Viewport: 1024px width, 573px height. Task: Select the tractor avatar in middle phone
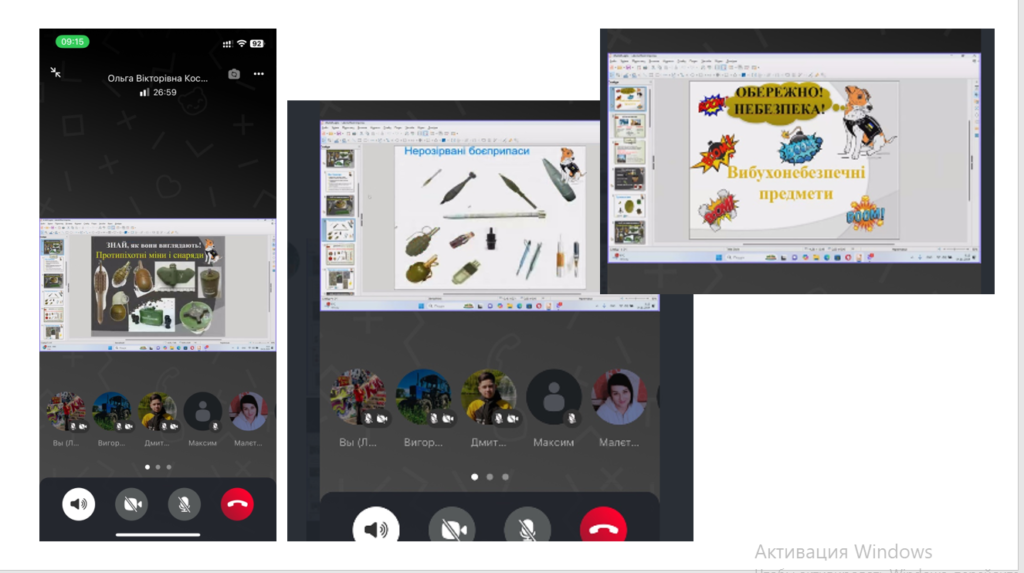coord(423,398)
